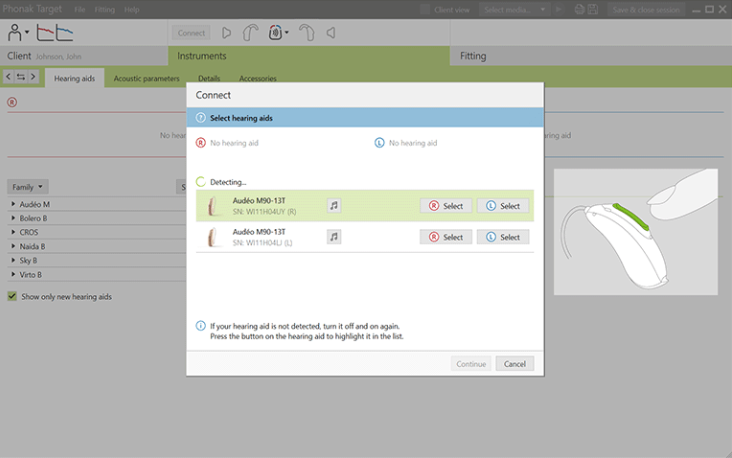Click the Cancel button
This screenshot has height=458, width=732.
tap(514, 363)
